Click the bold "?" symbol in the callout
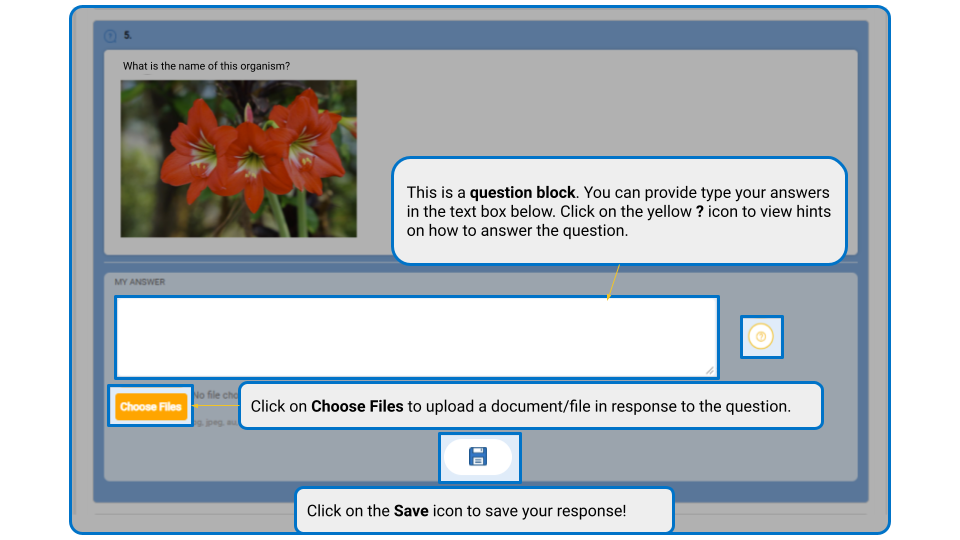The width and height of the screenshot is (960, 540). pos(700,212)
